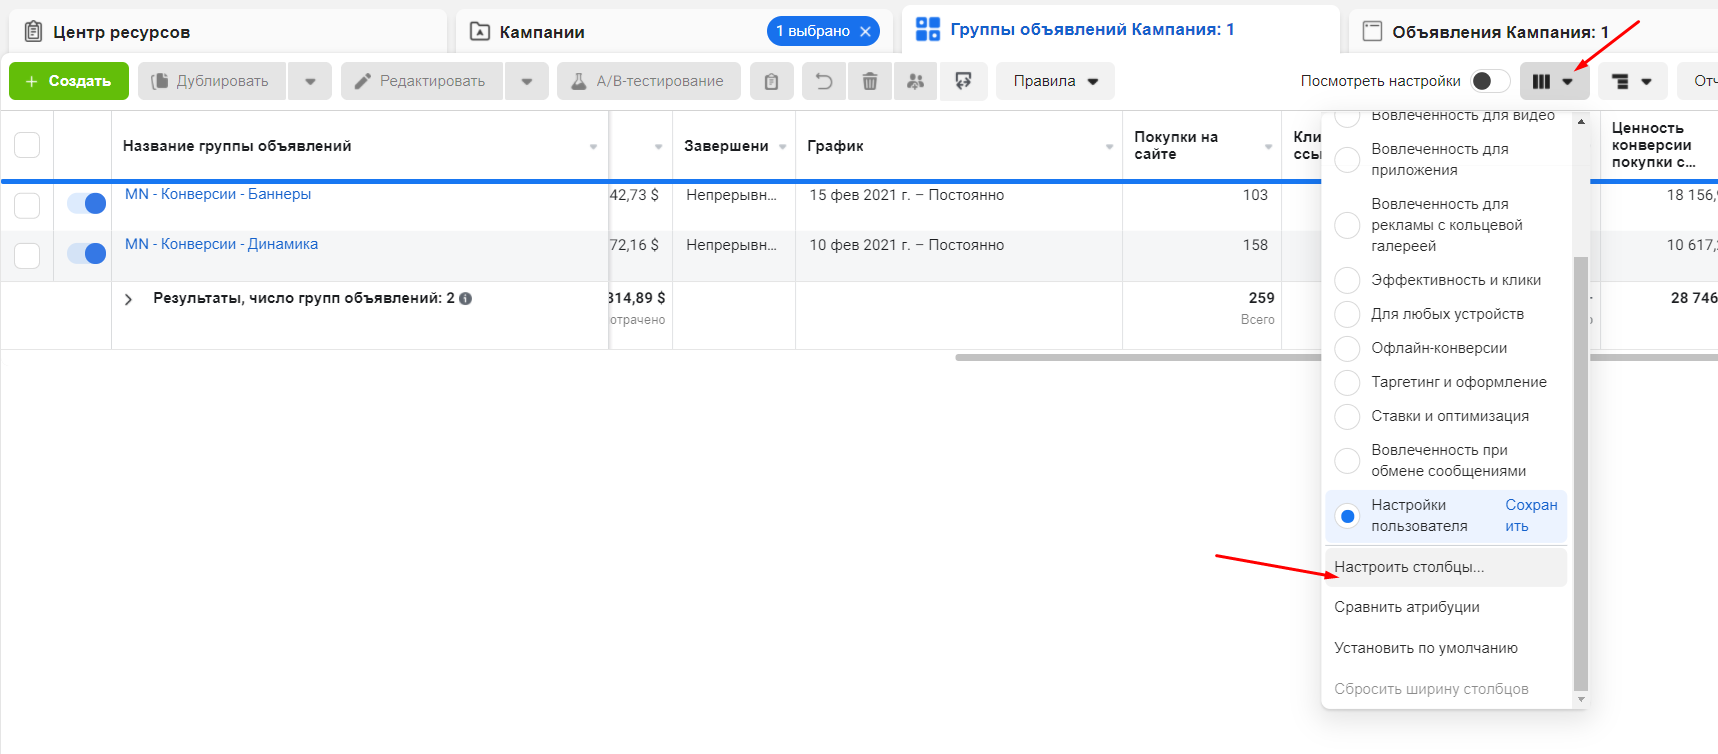Image resolution: width=1718 pixels, height=754 pixels.
Task: Open the columns selector icon
Action: (1554, 81)
